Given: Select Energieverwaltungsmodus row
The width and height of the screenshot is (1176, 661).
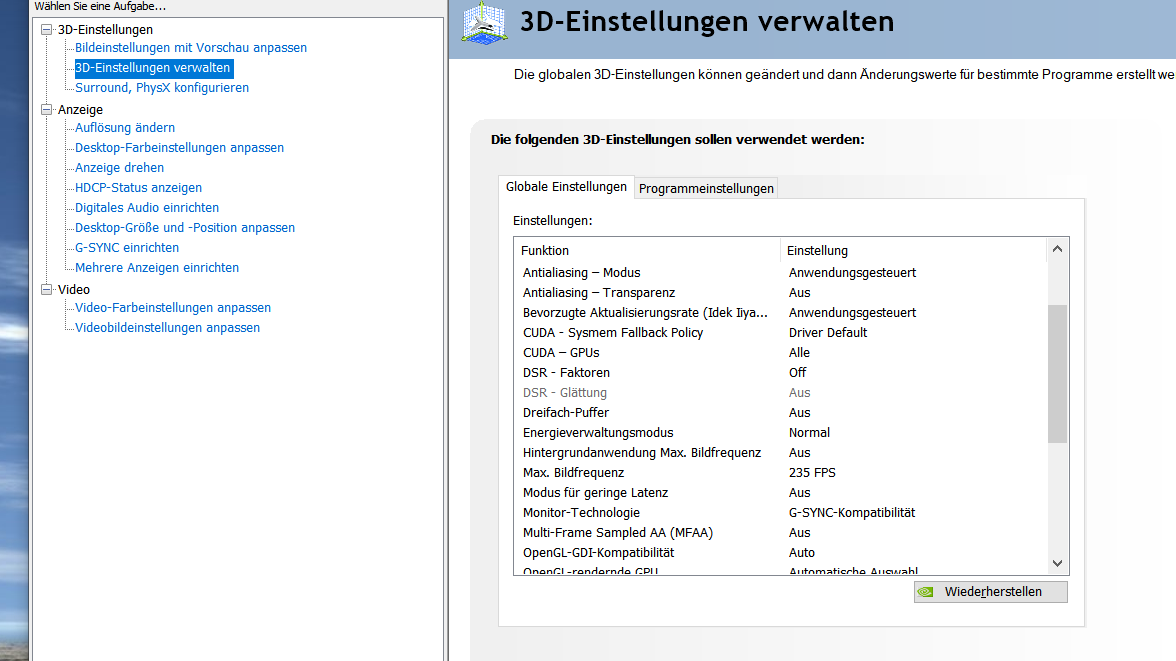Looking at the screenshot, I should 780,433.
